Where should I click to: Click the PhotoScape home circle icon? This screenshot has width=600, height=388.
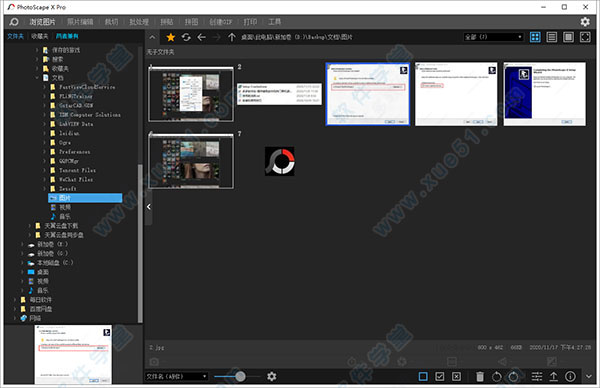click(14, 22)
